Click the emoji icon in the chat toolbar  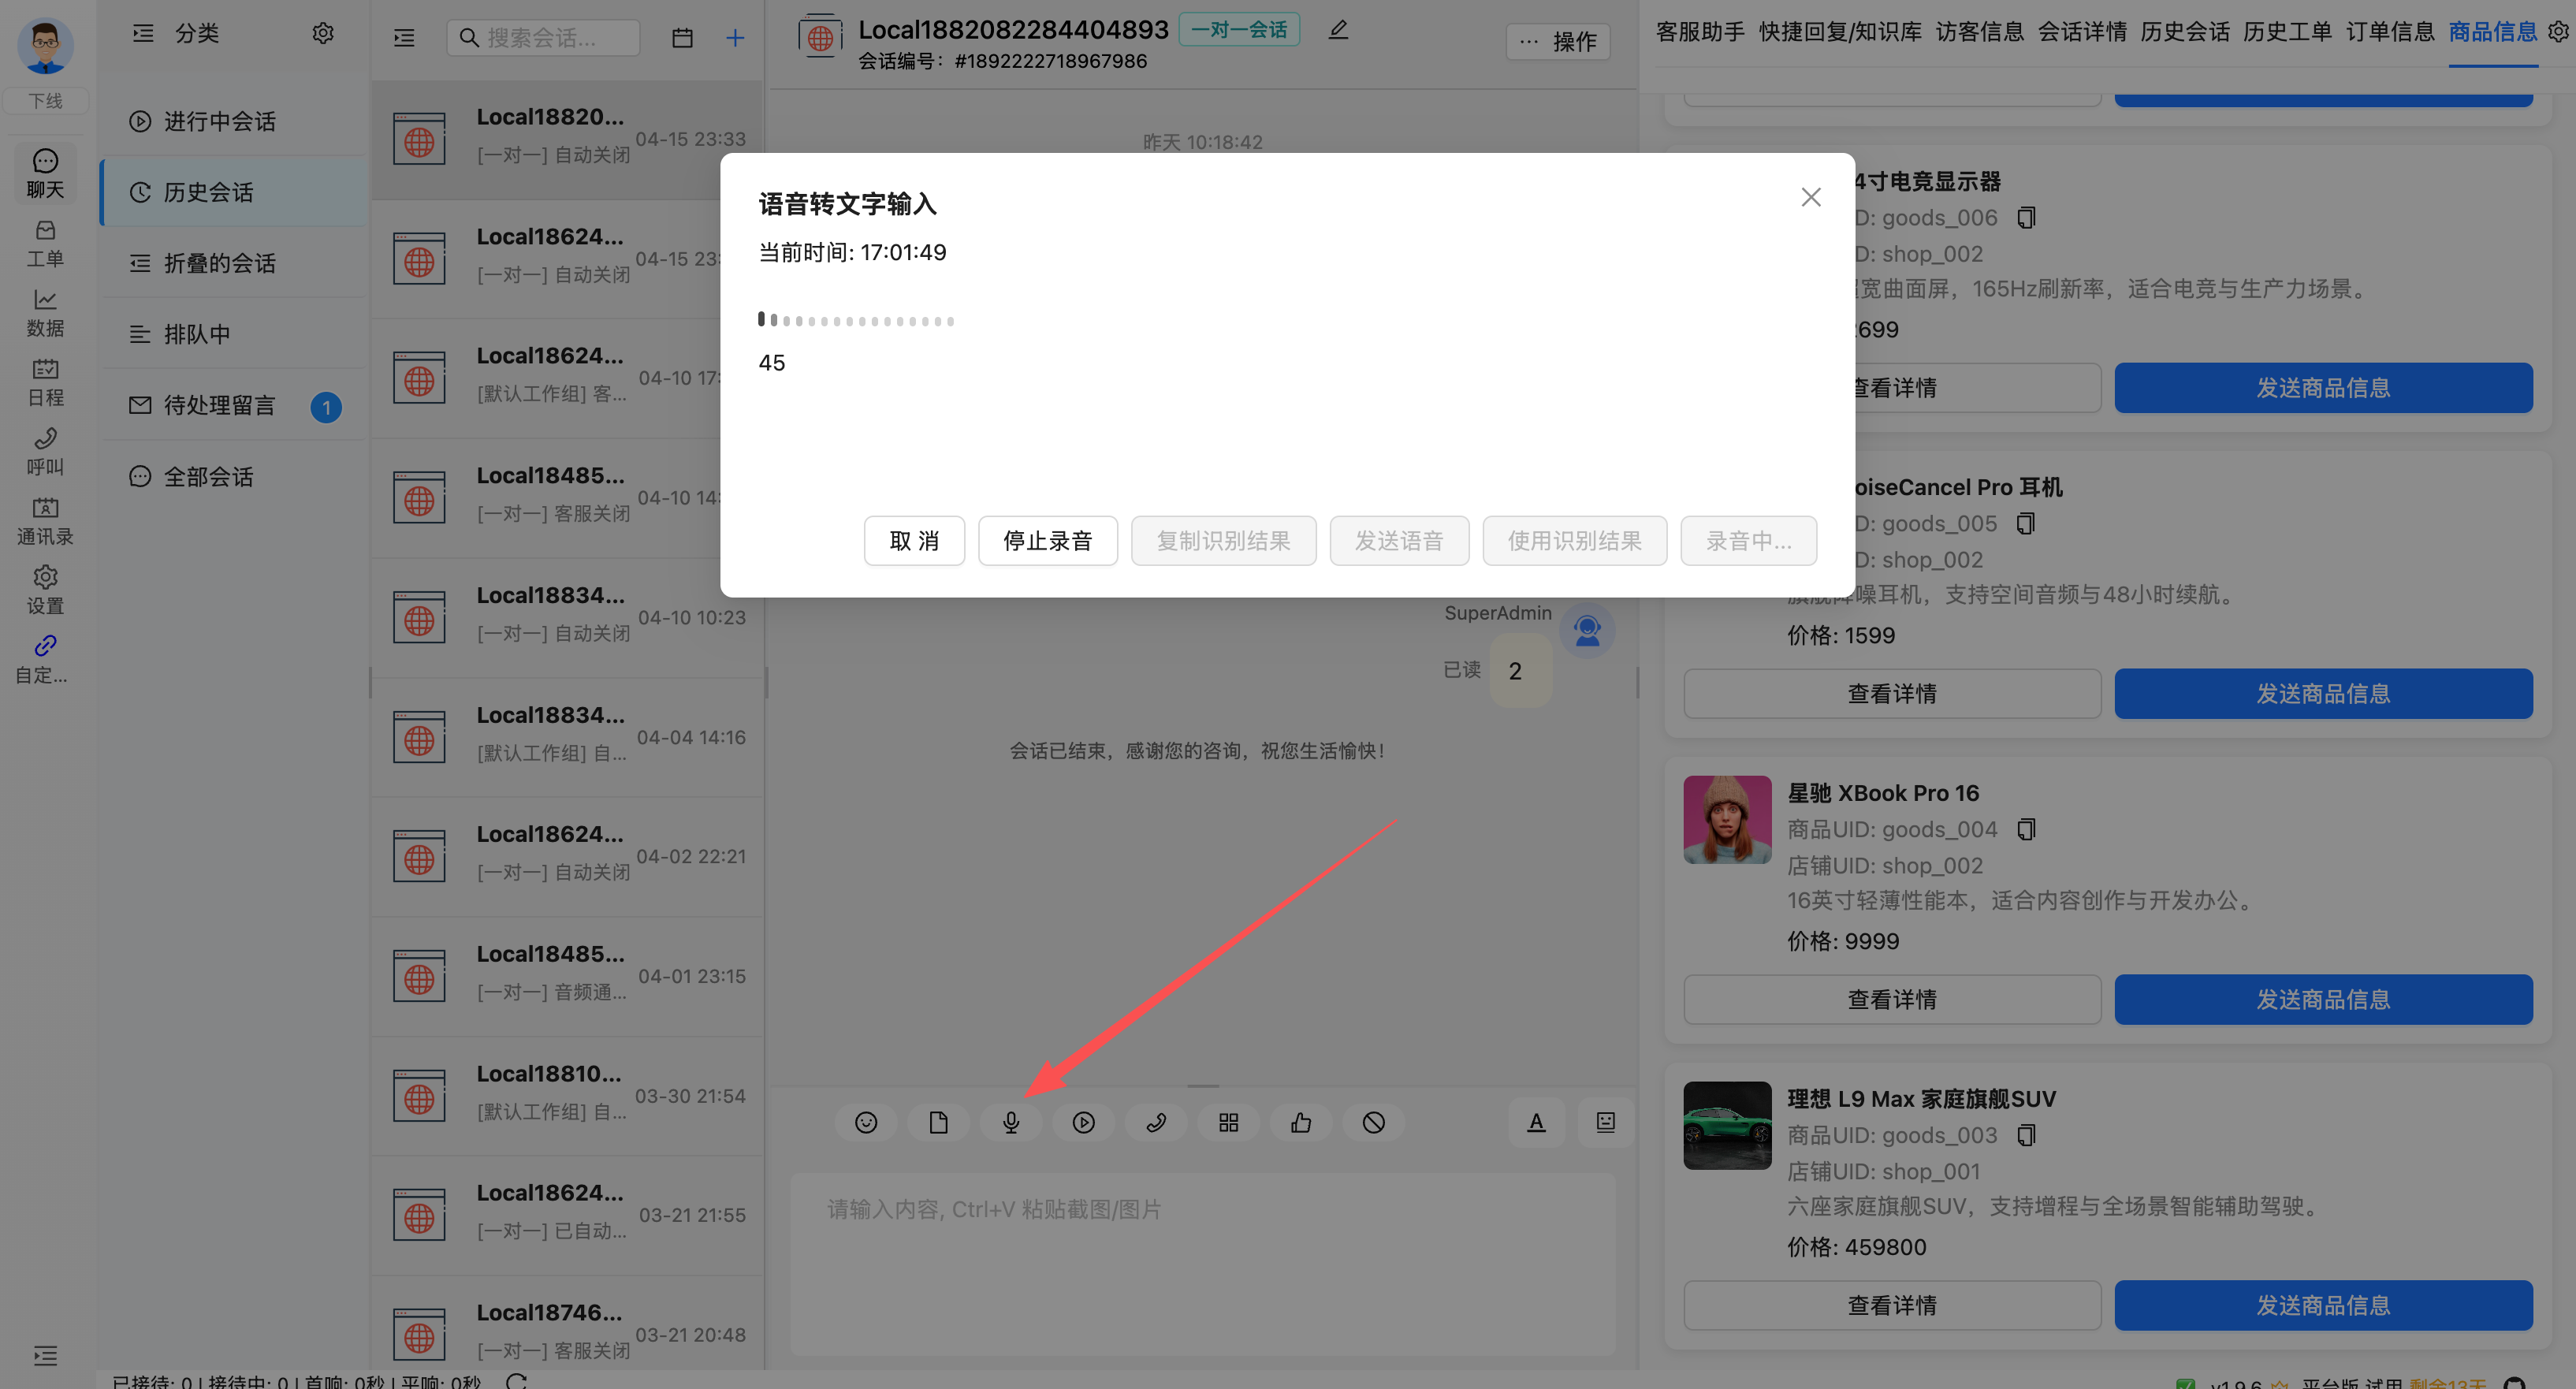click(x=866, y=1122)
